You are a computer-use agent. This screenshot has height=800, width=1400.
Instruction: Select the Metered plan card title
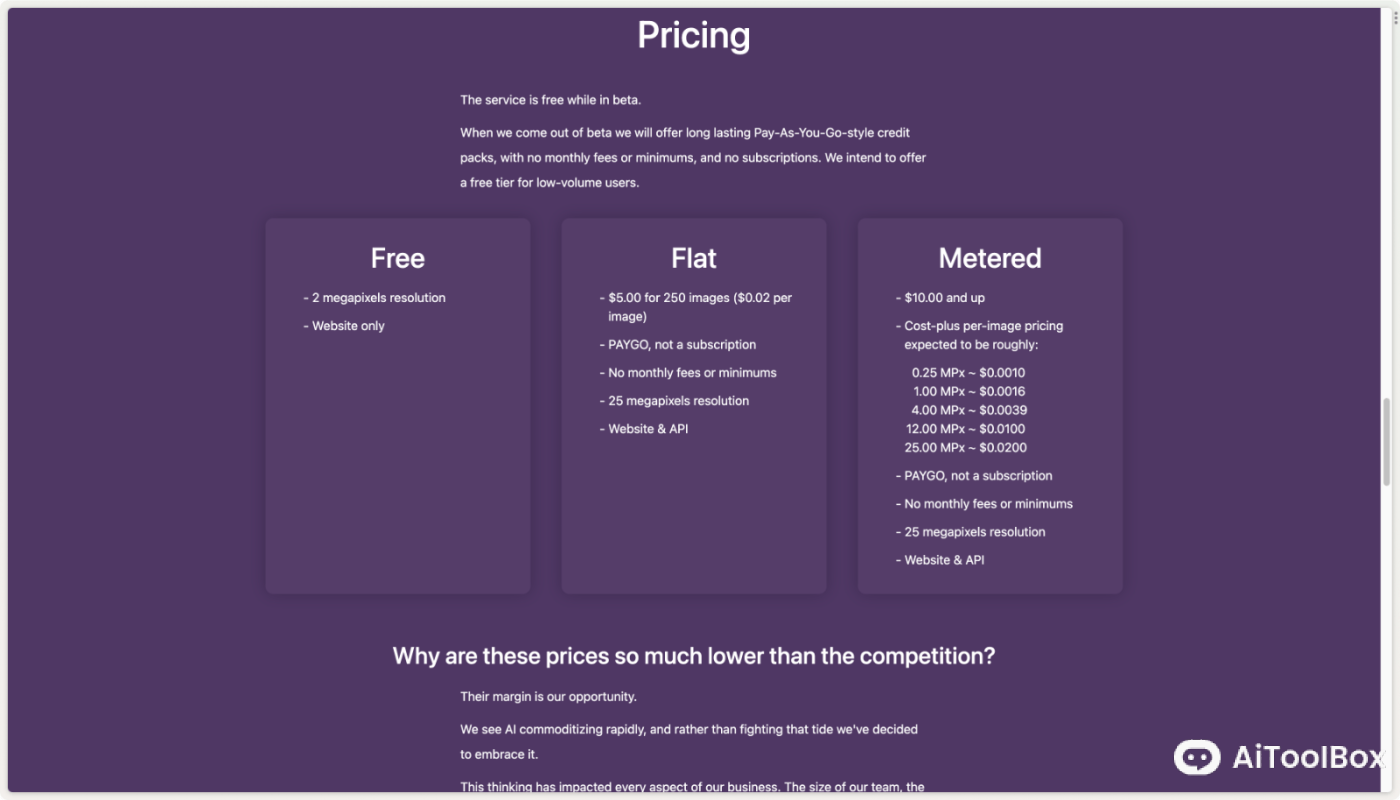pos(990,258)
